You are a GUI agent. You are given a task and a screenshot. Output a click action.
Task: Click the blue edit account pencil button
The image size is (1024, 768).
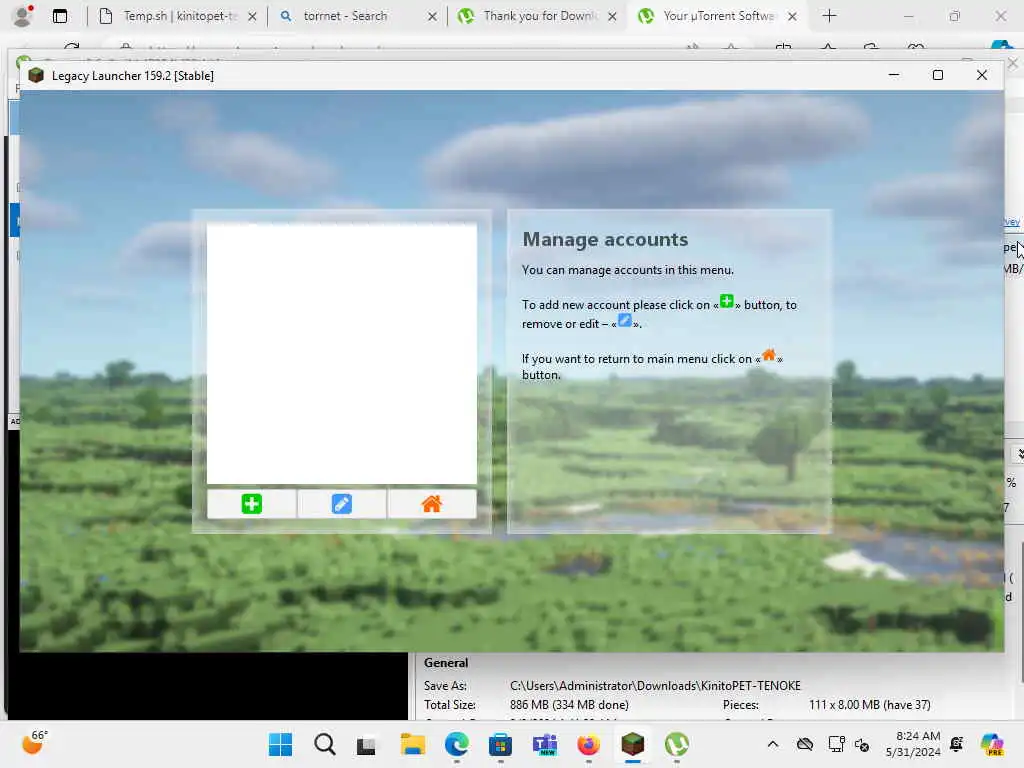(x=342, y=504)
